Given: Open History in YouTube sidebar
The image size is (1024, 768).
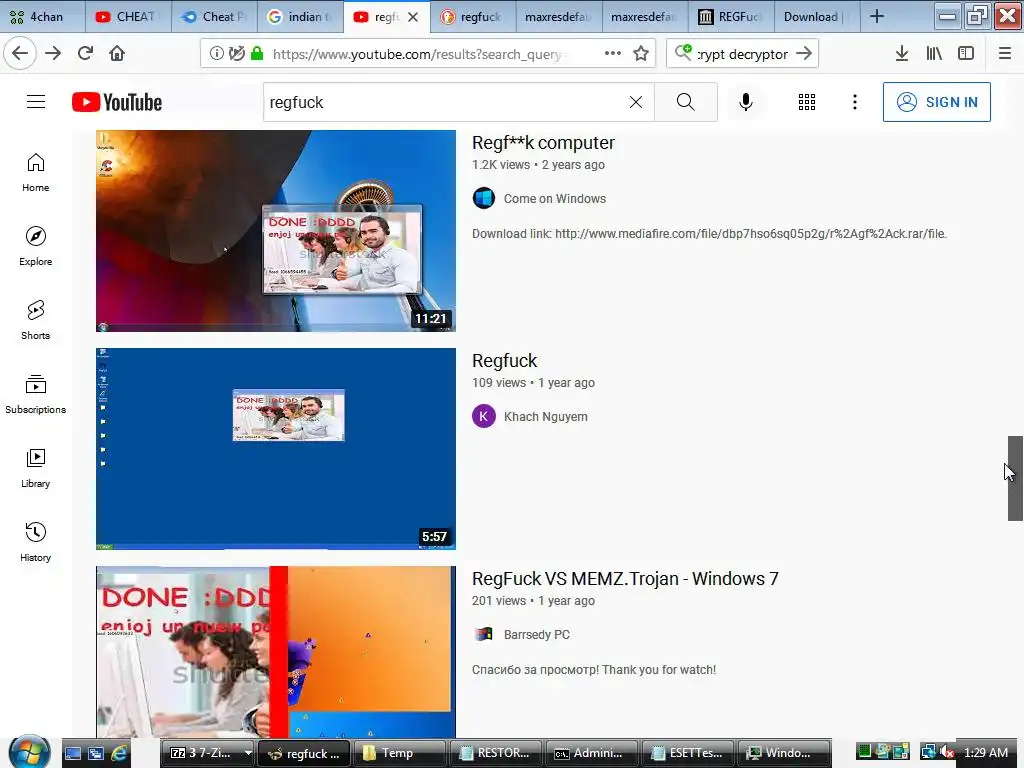Looking at the screenshot, I should pyautogui.click(x=35, y=542).
